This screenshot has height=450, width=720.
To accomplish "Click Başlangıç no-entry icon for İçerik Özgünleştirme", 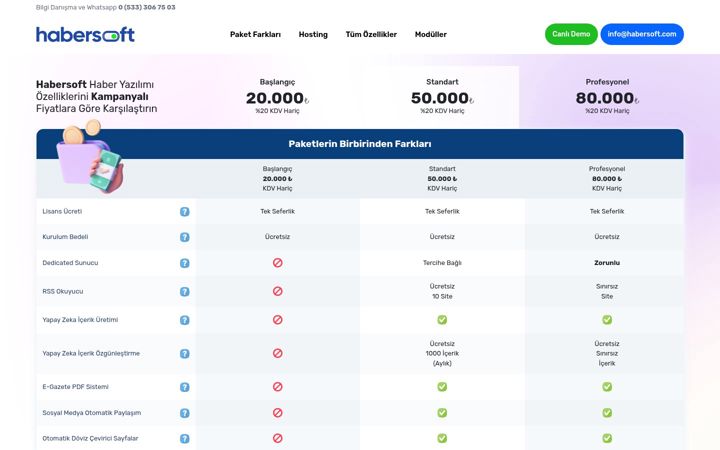I will click(x=277, y=353).
